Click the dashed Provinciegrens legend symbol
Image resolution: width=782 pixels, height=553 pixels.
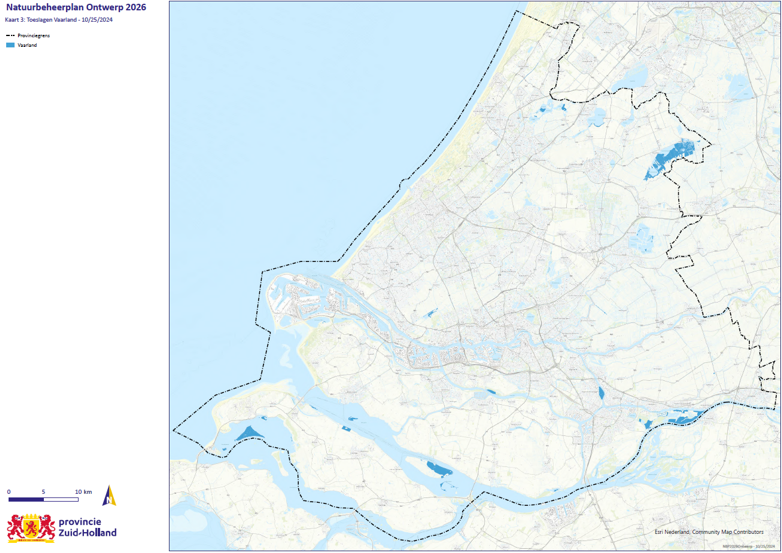[10, 35]
